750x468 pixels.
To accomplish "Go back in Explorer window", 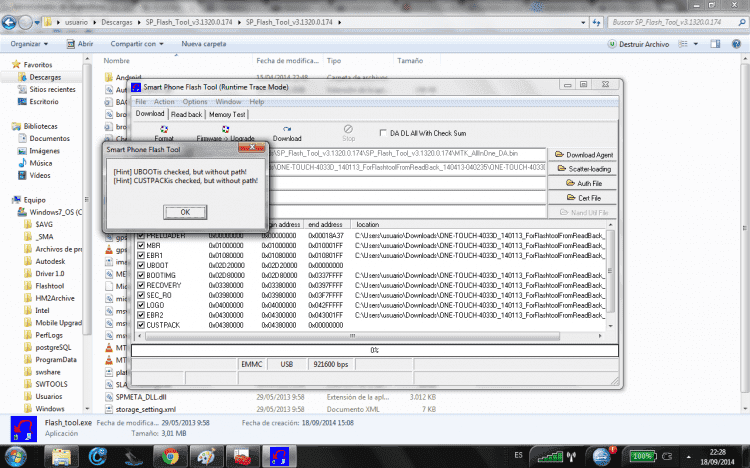I will [9, 22].
